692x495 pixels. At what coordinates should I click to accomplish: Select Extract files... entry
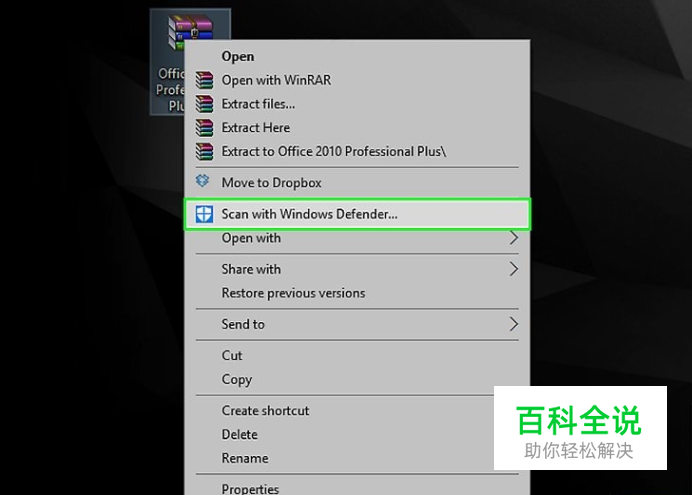point(357,104)
